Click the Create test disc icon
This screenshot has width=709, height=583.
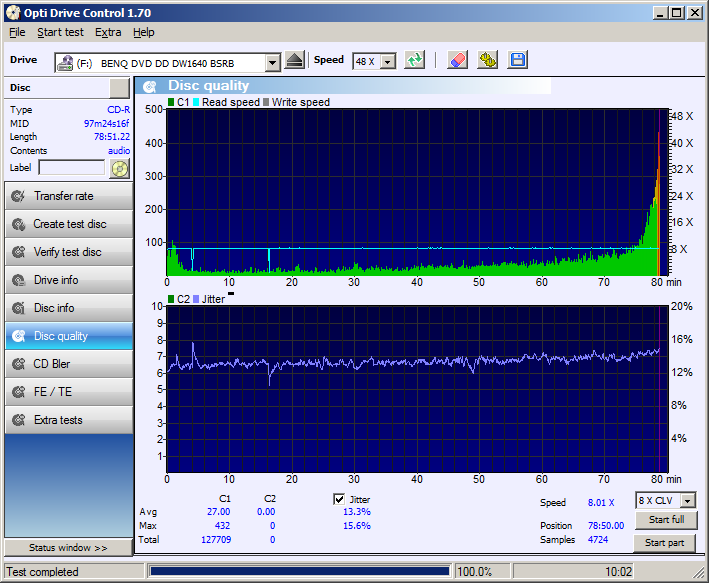[x=19, y=224]
